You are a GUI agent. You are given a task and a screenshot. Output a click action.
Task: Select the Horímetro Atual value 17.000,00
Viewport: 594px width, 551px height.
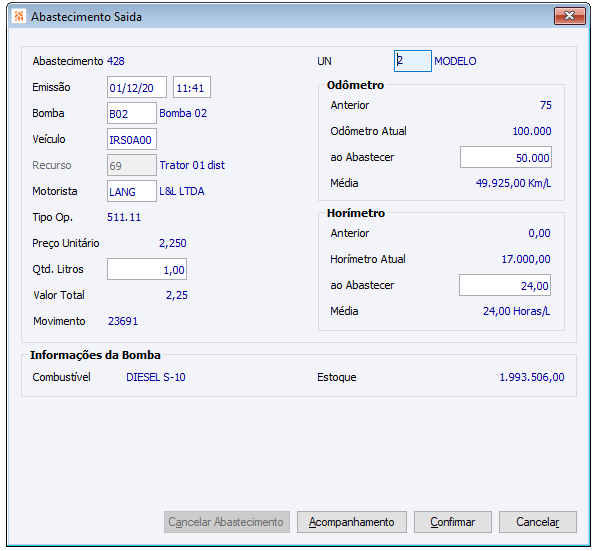526,259
